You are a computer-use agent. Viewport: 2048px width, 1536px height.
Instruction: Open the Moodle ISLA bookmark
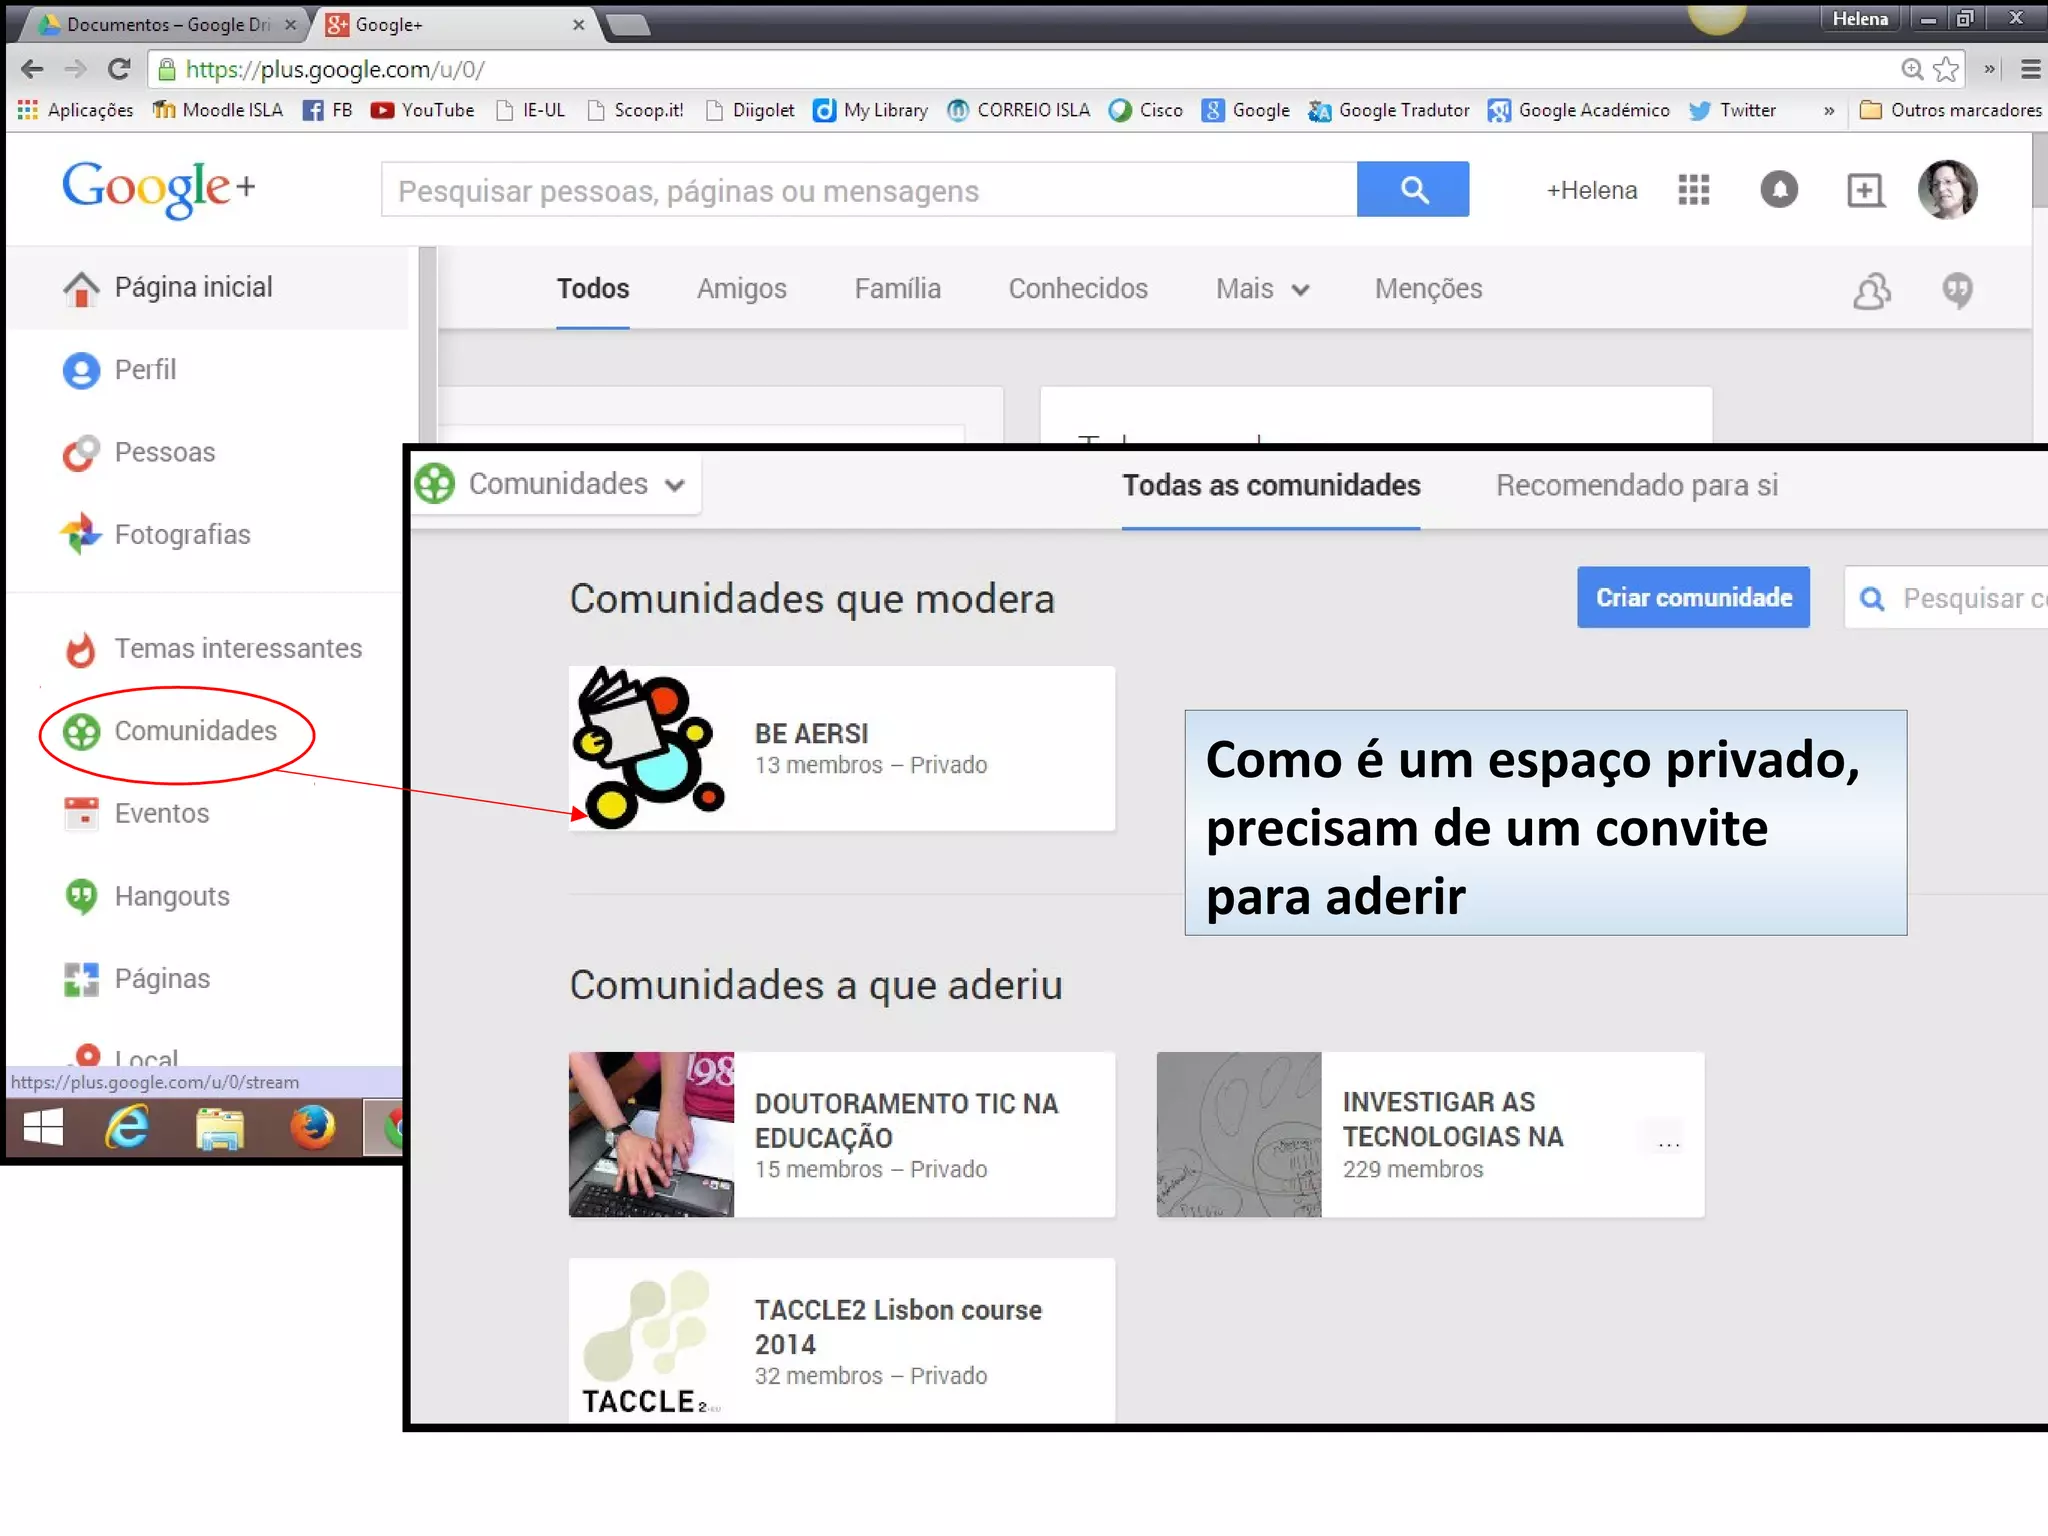(218, 110)
